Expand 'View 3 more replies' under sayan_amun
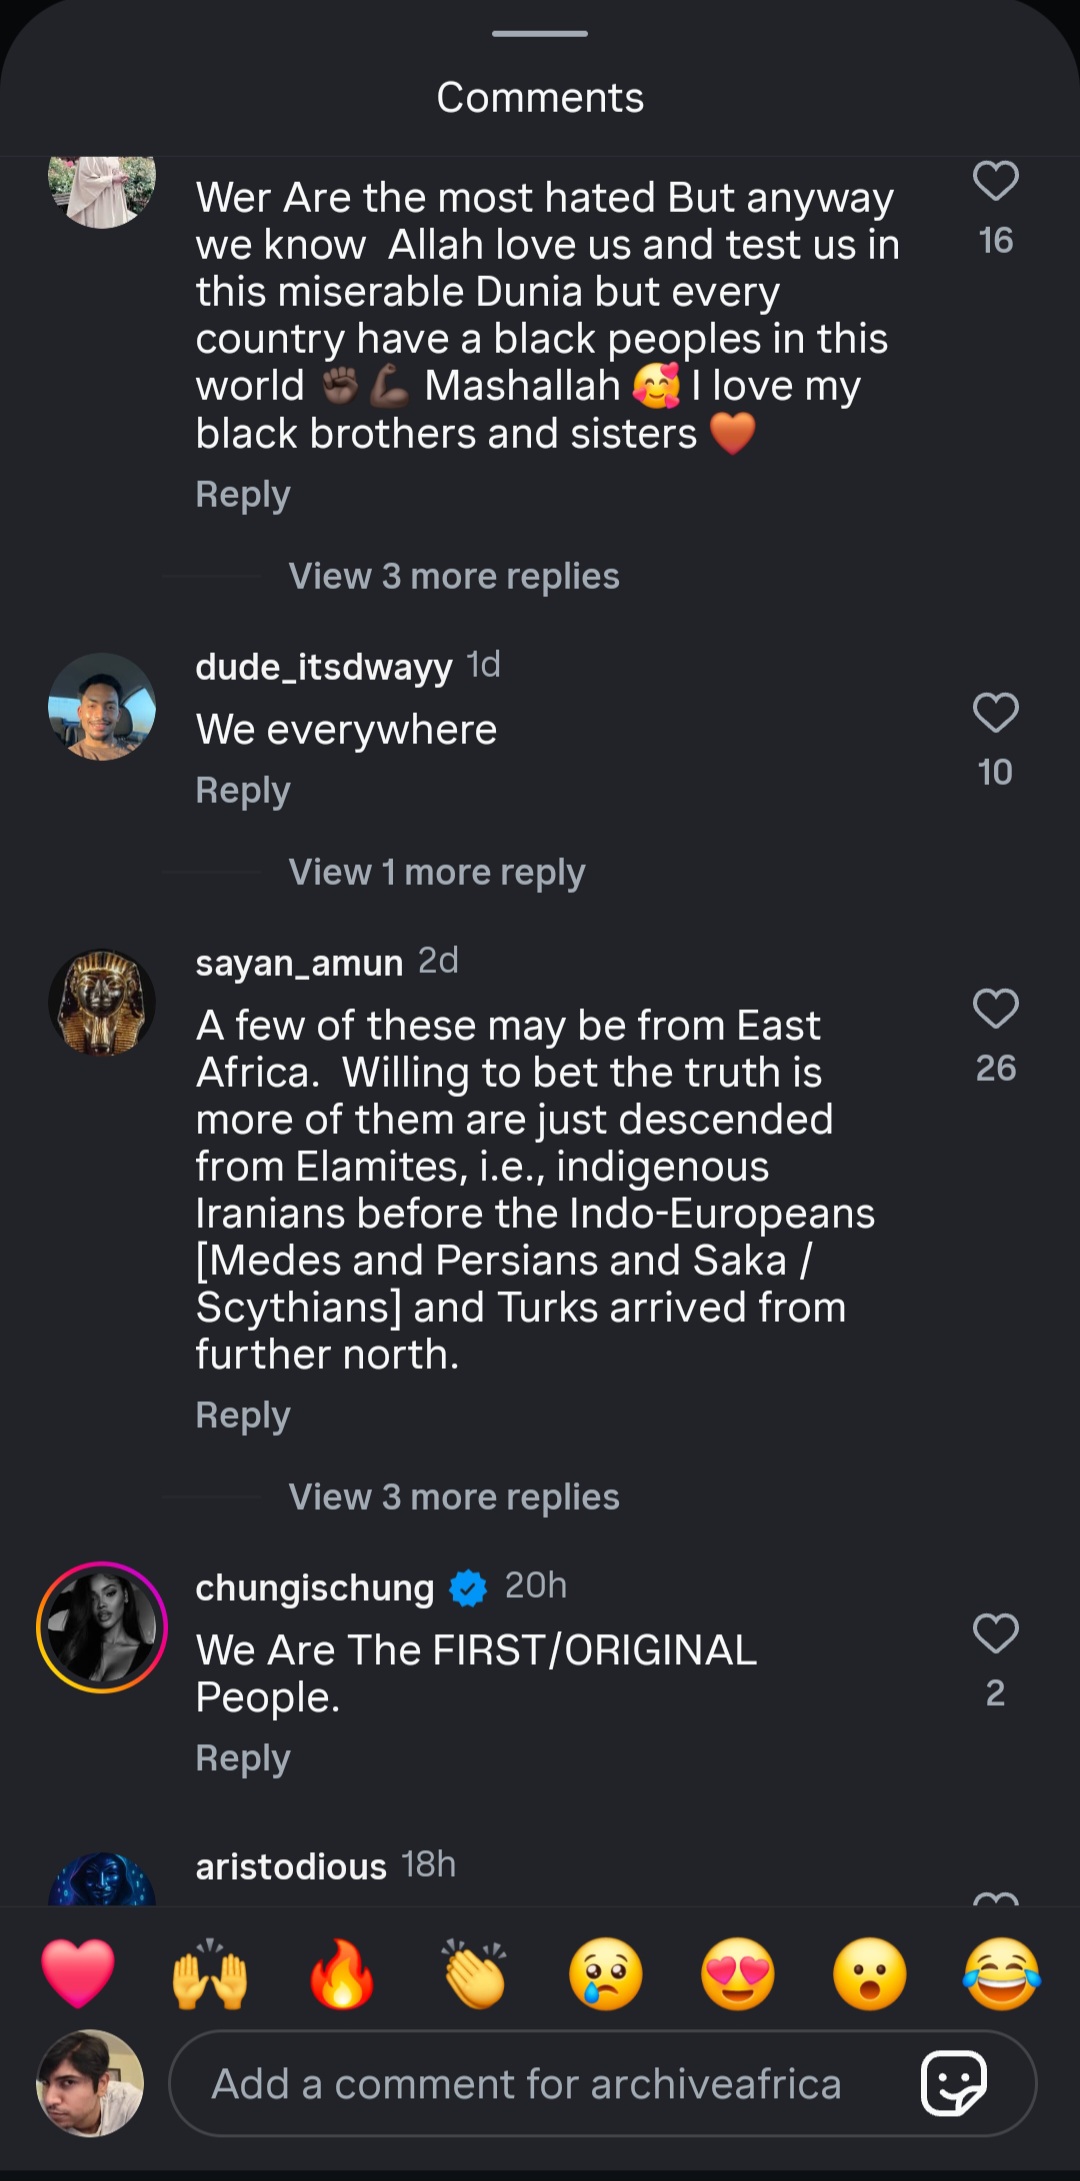Screen dimensions: 1080x2181 click(454, 1497)
